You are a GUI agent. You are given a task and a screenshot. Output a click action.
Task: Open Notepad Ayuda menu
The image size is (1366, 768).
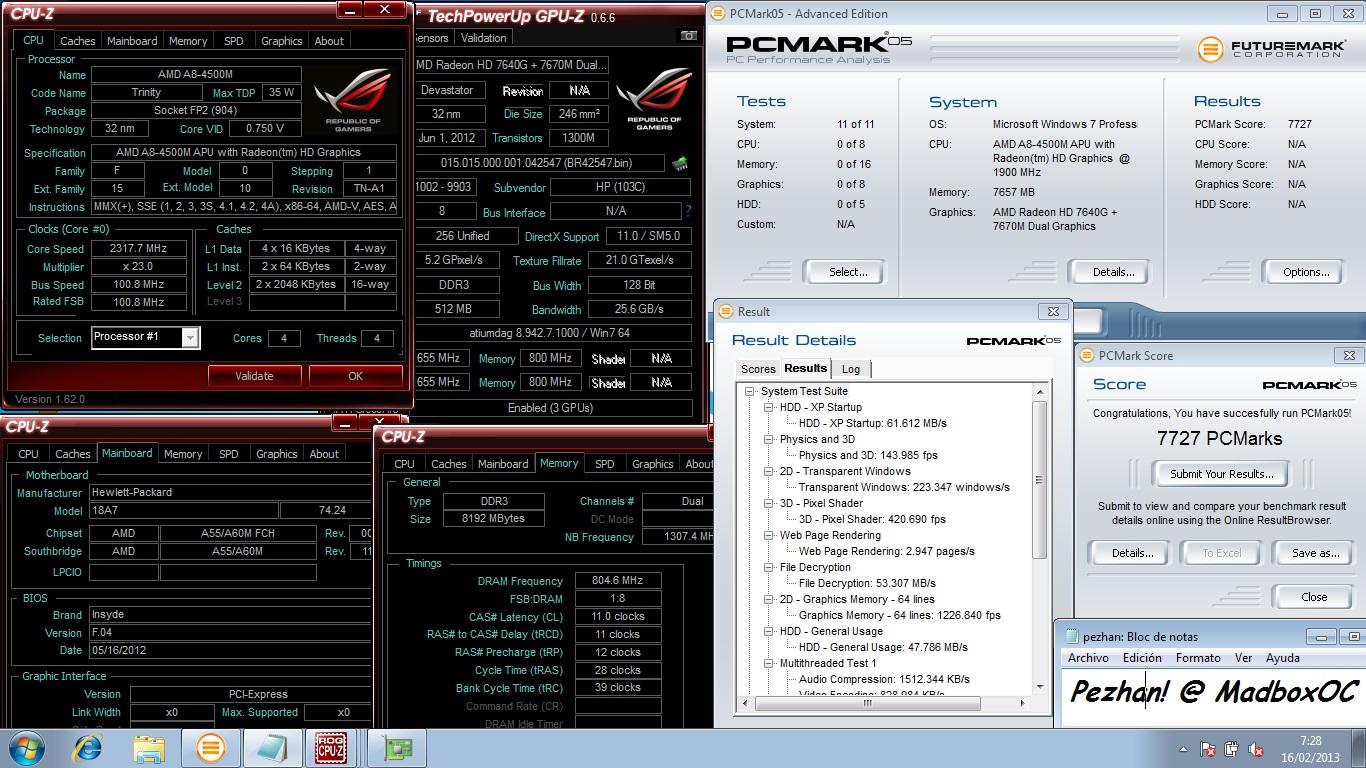coord(1283,658)
